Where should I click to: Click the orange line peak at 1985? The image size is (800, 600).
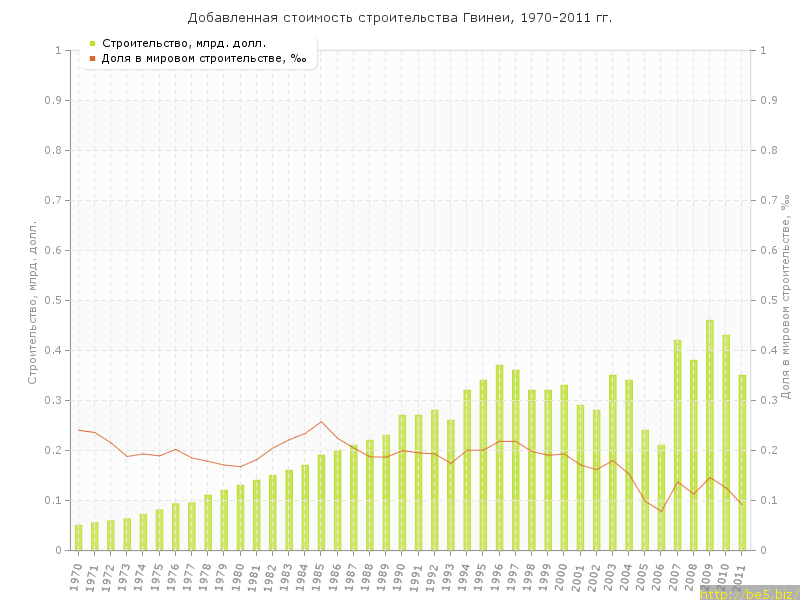[x=321, y=421]
